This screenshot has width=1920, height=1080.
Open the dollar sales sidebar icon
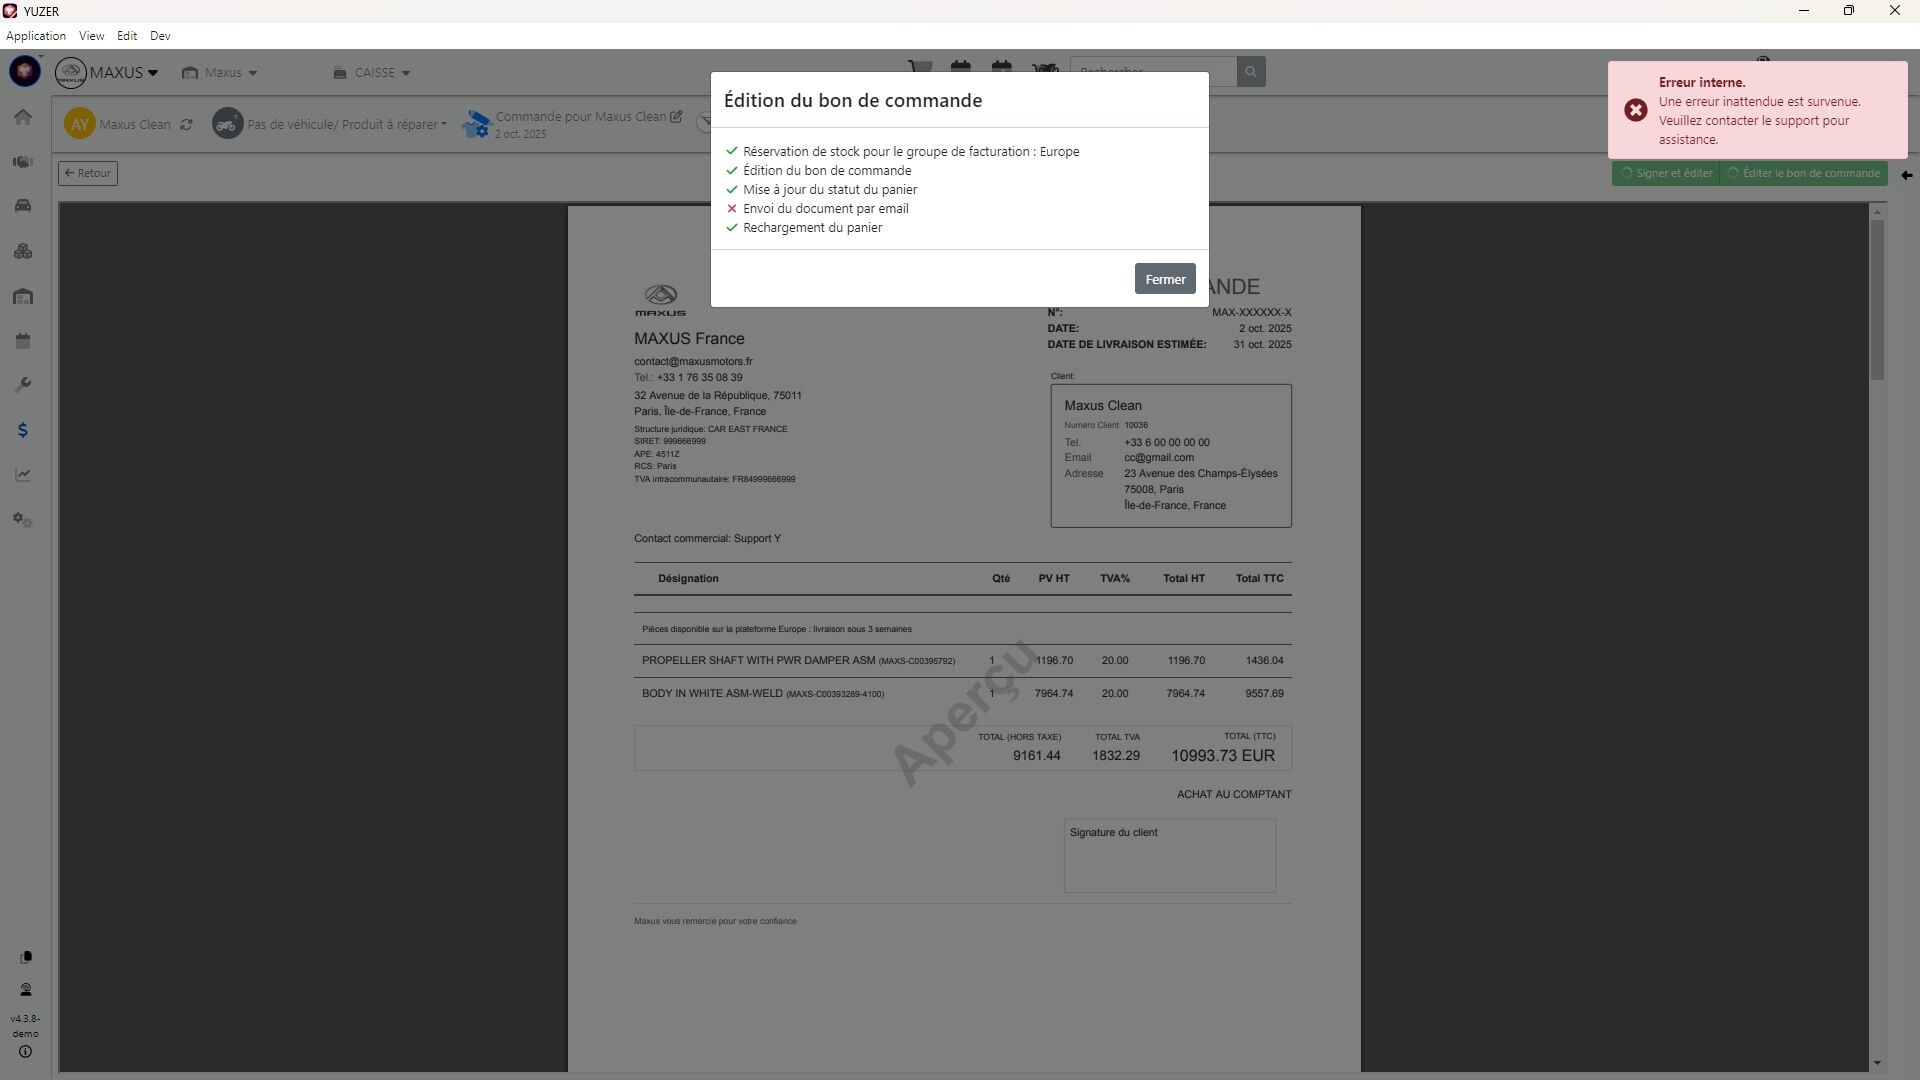pyautogui.click(x=23, y=430)
